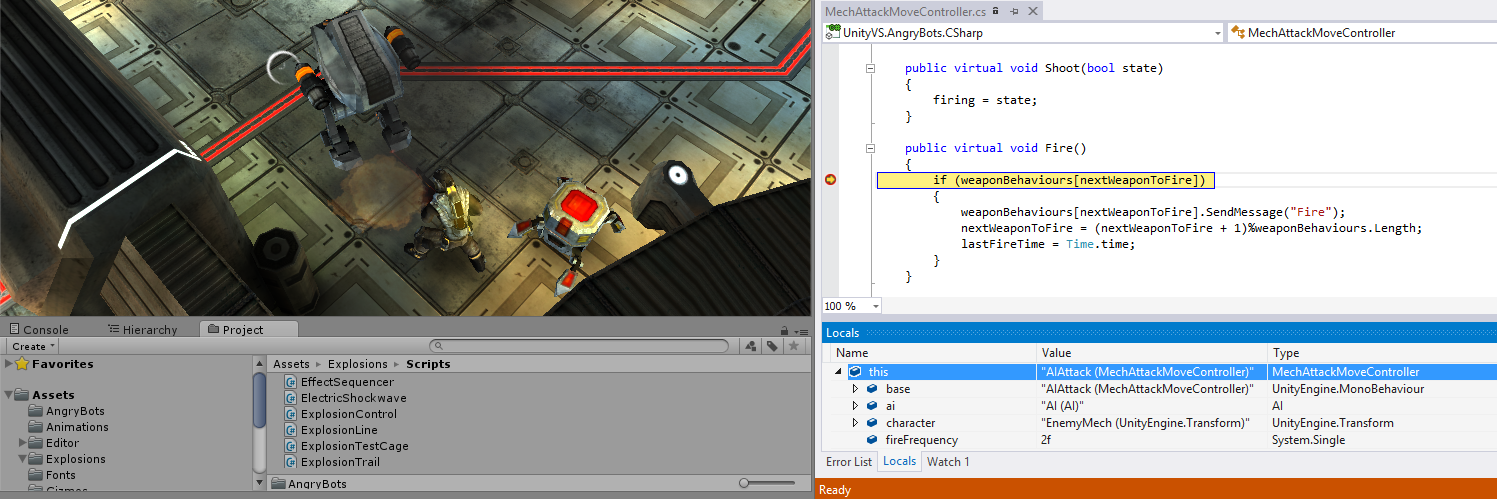Click the Search by Type filter icon
Screen dimensions: 1497x499
[x=750, y=346]
